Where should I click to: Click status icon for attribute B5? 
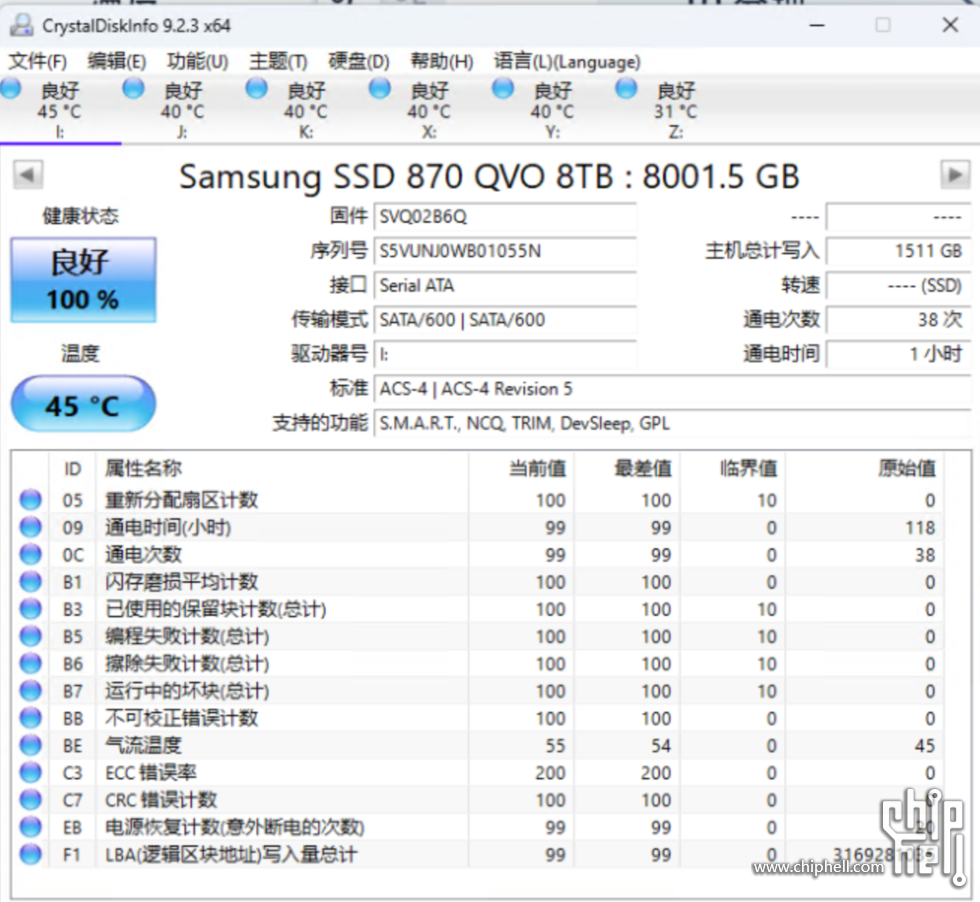coord(31,636)
